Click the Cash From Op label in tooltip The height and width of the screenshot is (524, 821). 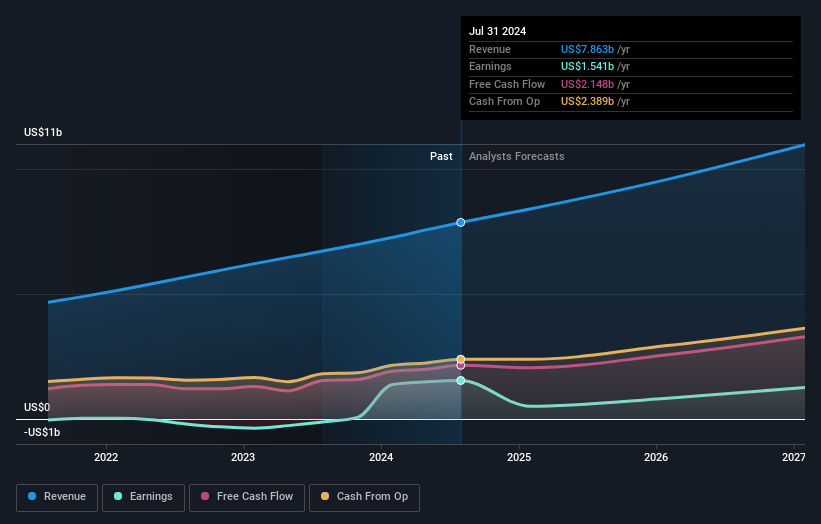click(504, 102)
